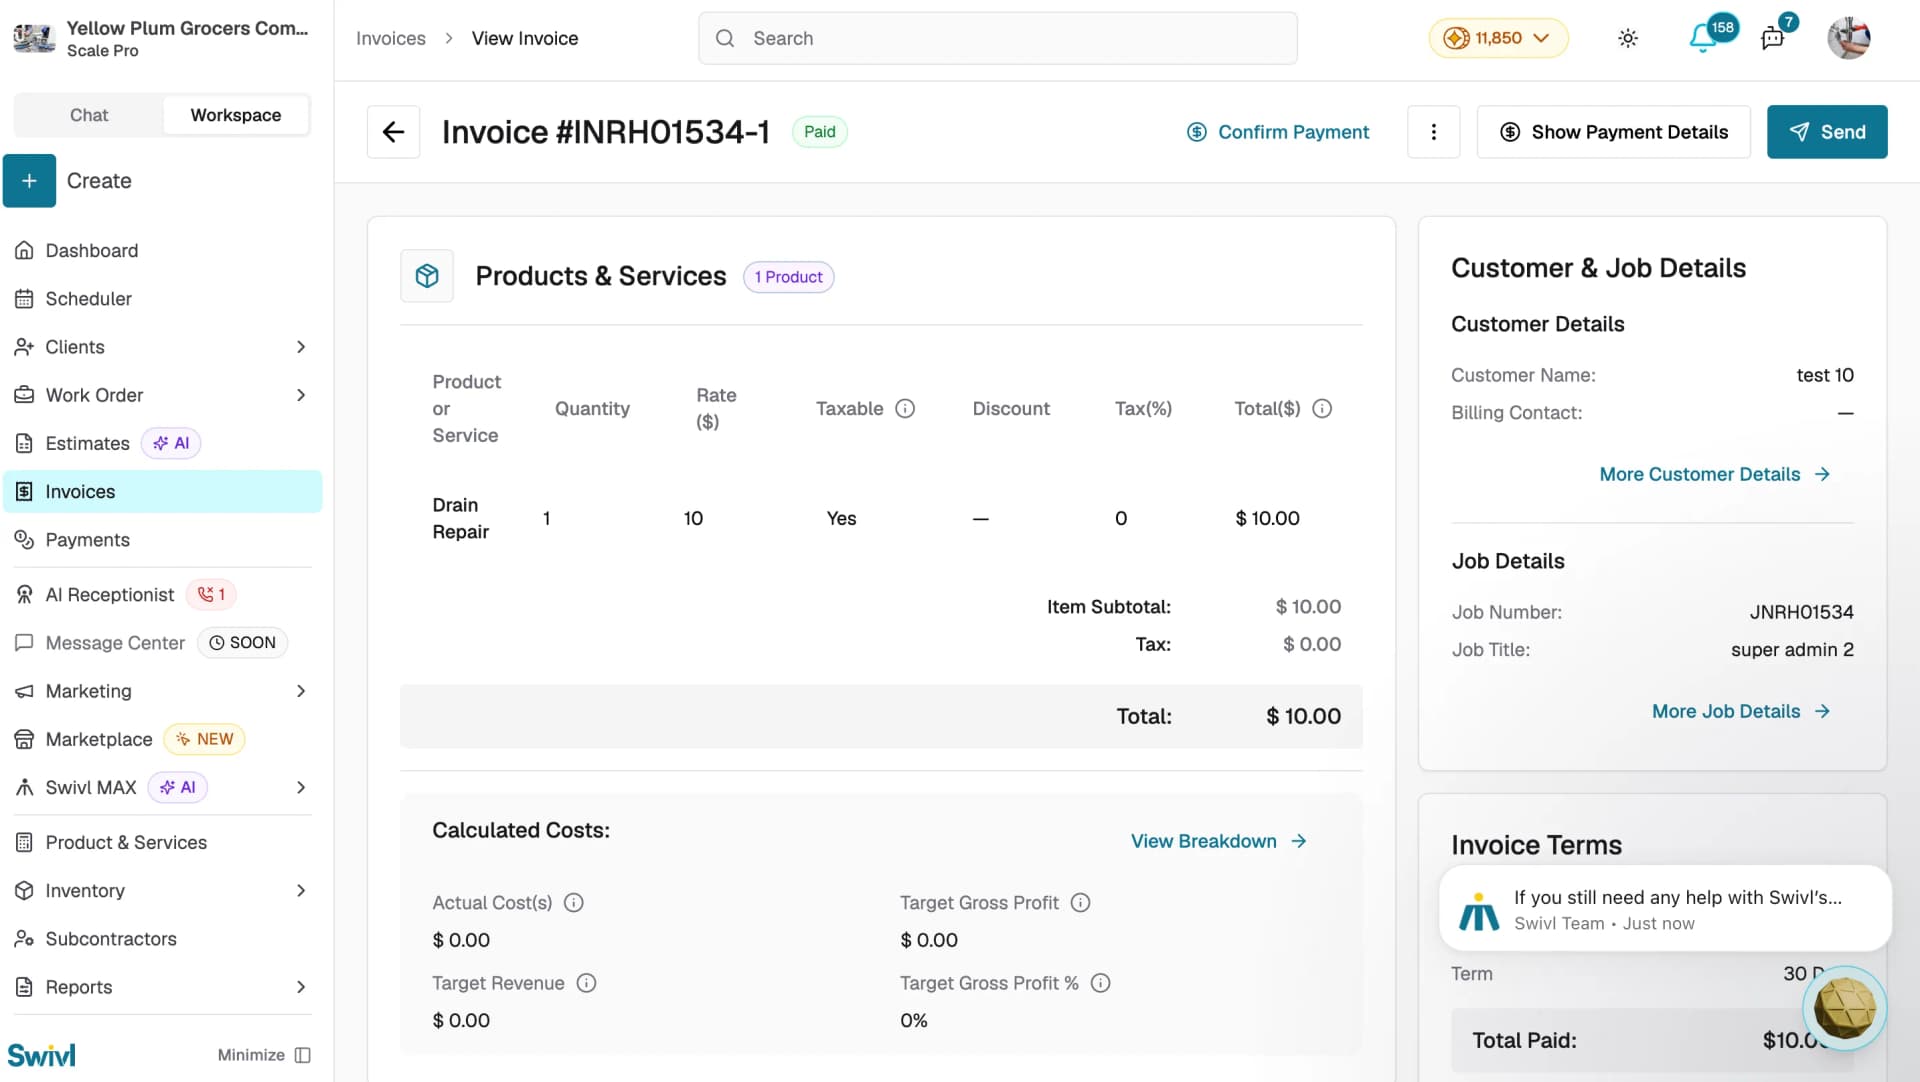This screenshot has width=1920, height=1082.
Task: Click the Confirm Payment button
Action: pyautogui.click(x=1277, y=132)
